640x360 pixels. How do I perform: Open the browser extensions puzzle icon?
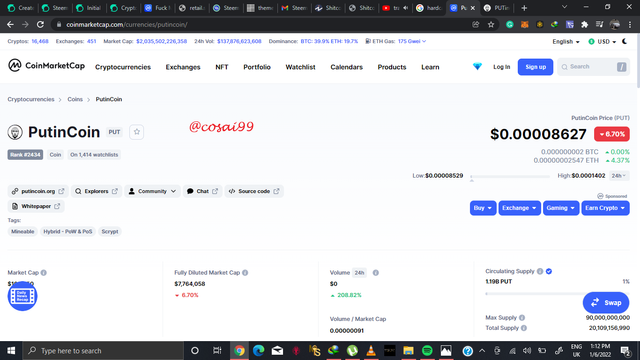(584, 24)
